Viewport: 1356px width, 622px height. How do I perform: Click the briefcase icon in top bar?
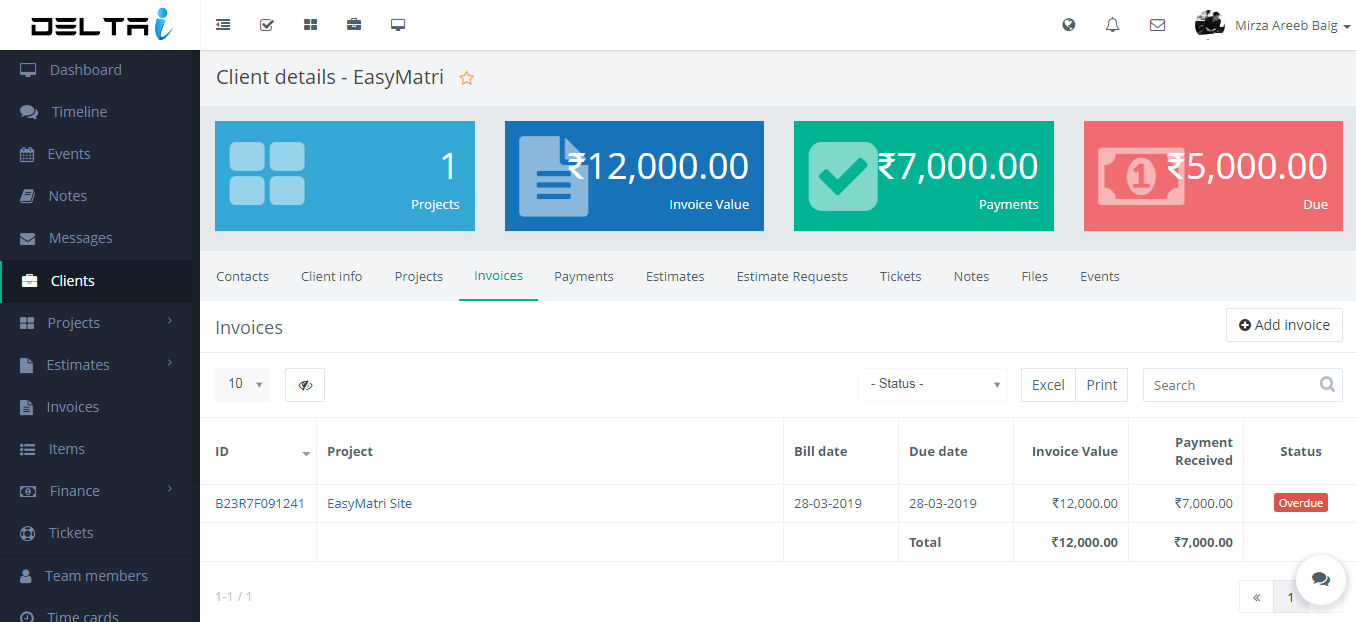pos(354,25)
